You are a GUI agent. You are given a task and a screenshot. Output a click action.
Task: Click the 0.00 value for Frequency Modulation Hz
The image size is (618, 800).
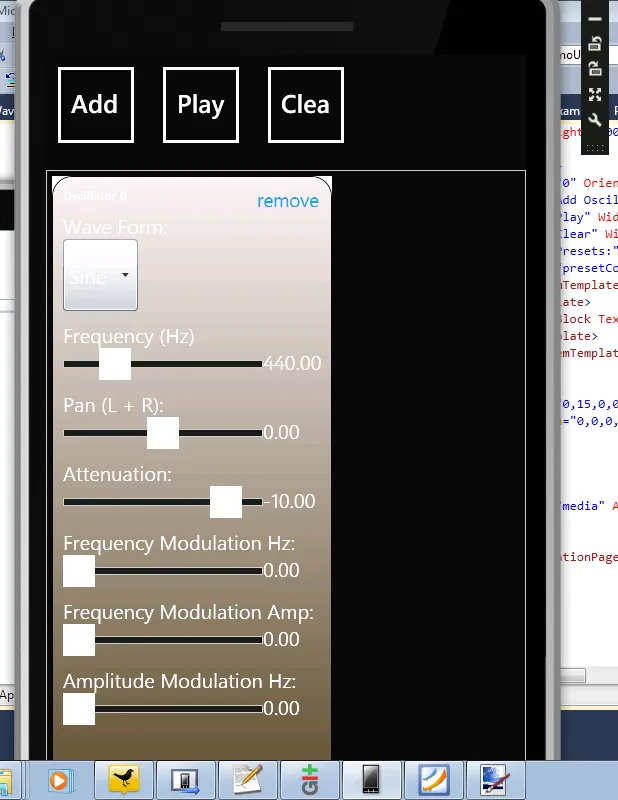tap(281, 570)
